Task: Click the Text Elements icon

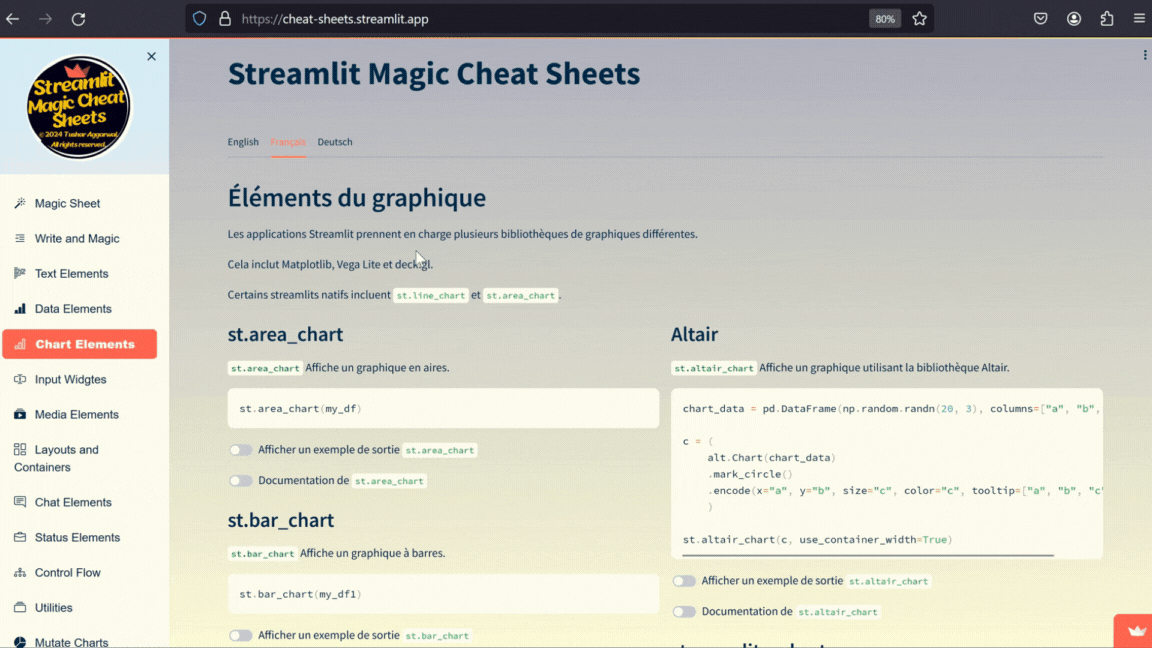Action: coord(20,273)
